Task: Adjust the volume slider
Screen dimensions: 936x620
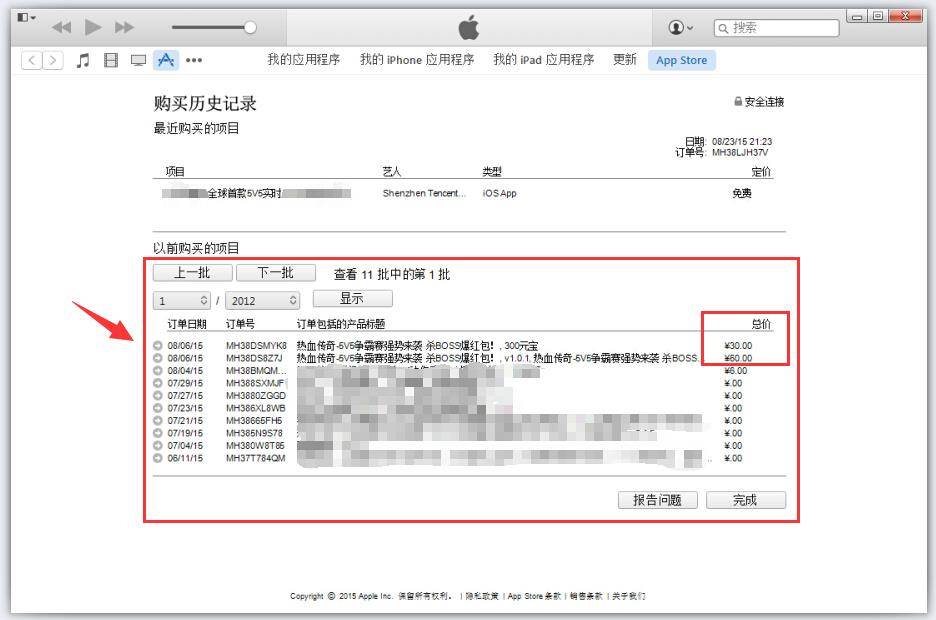Action: [x=250, y=27]
